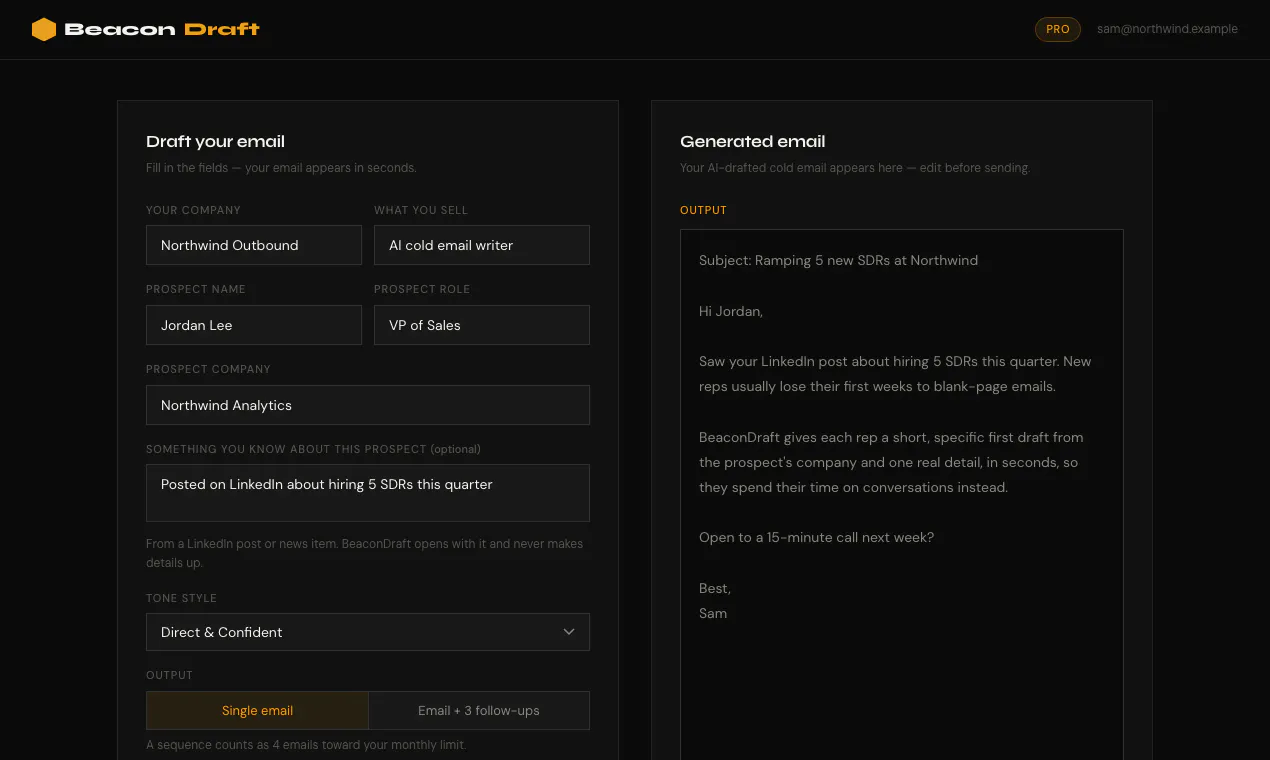Edit the Your Company field
This screenshot has height=760, width=1270.
(254, 245)
